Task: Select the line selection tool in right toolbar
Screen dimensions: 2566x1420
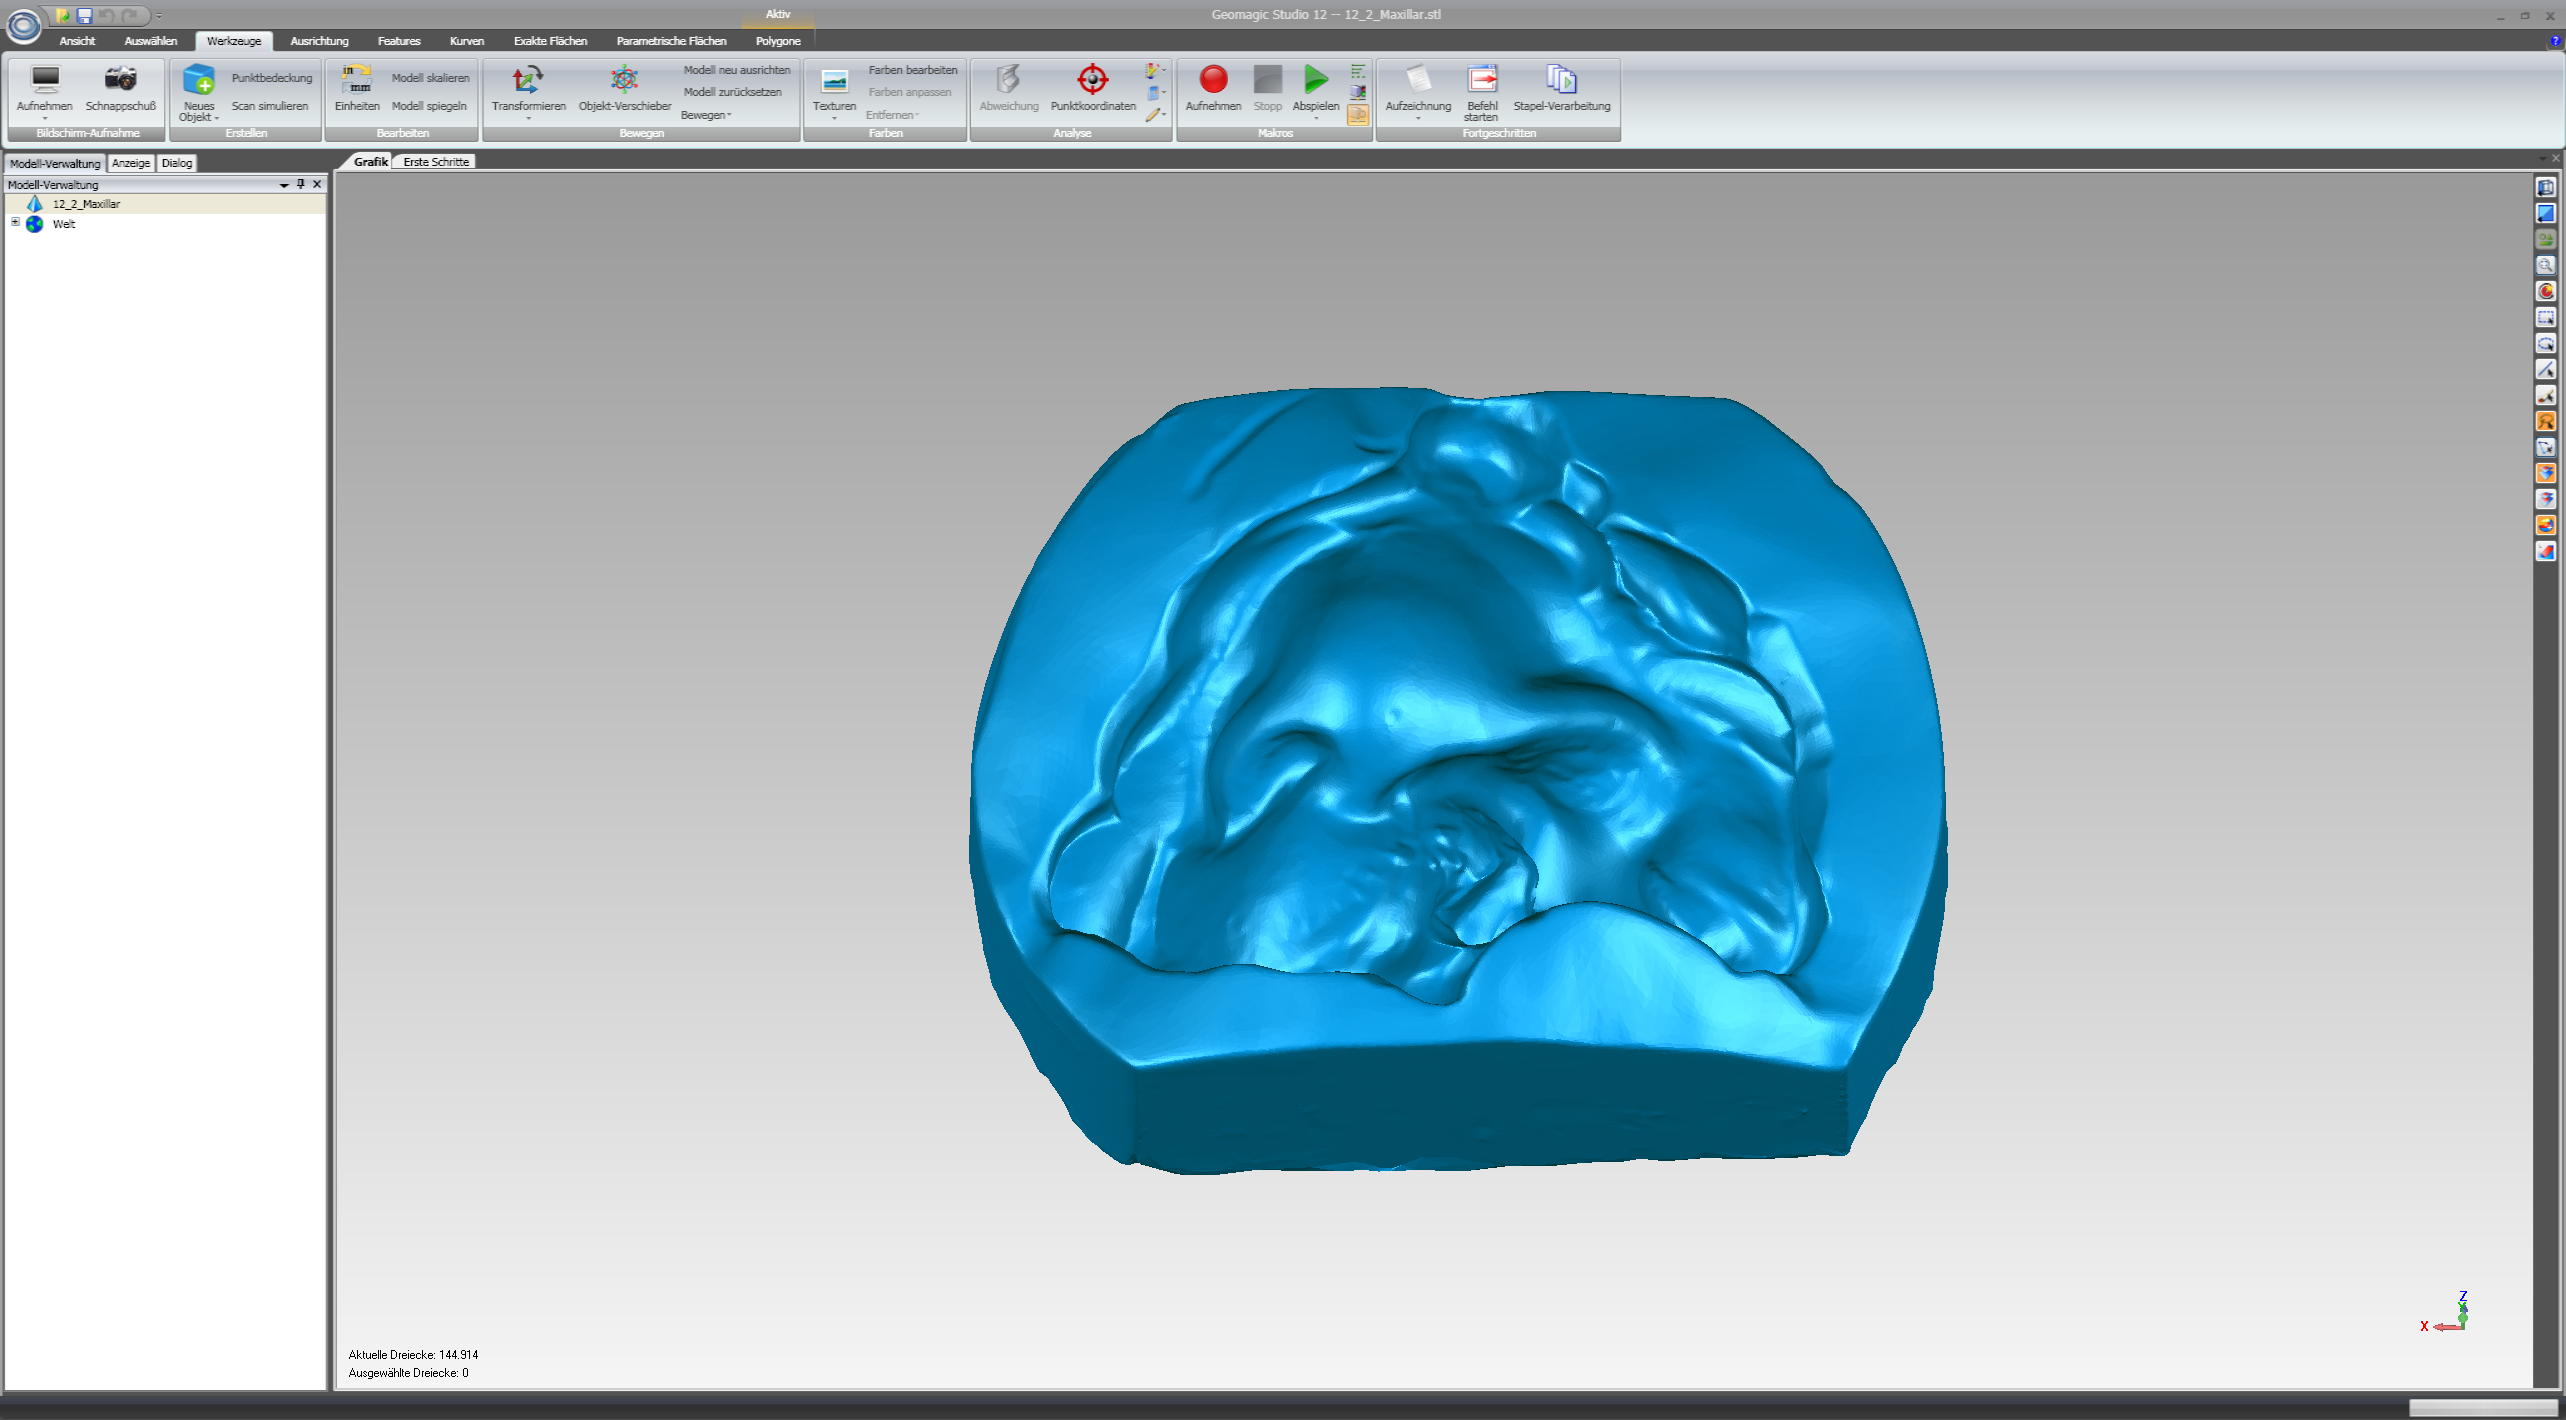Action: point(2546,369)
